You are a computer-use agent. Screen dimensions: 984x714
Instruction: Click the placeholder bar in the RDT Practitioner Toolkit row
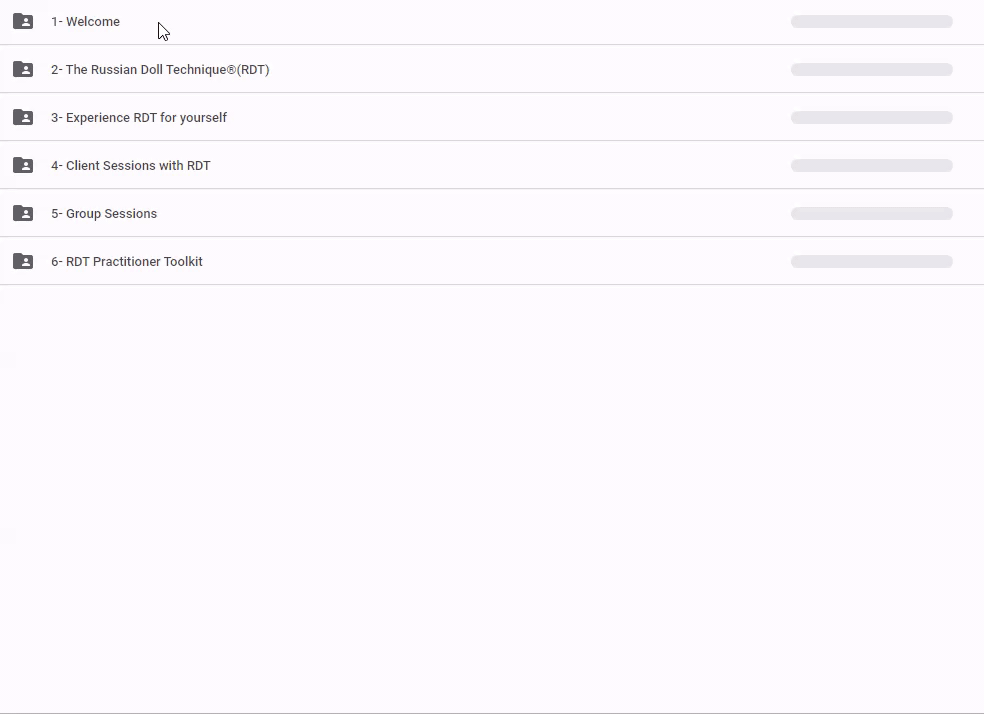pyautogui.click(x=871, y=261)
